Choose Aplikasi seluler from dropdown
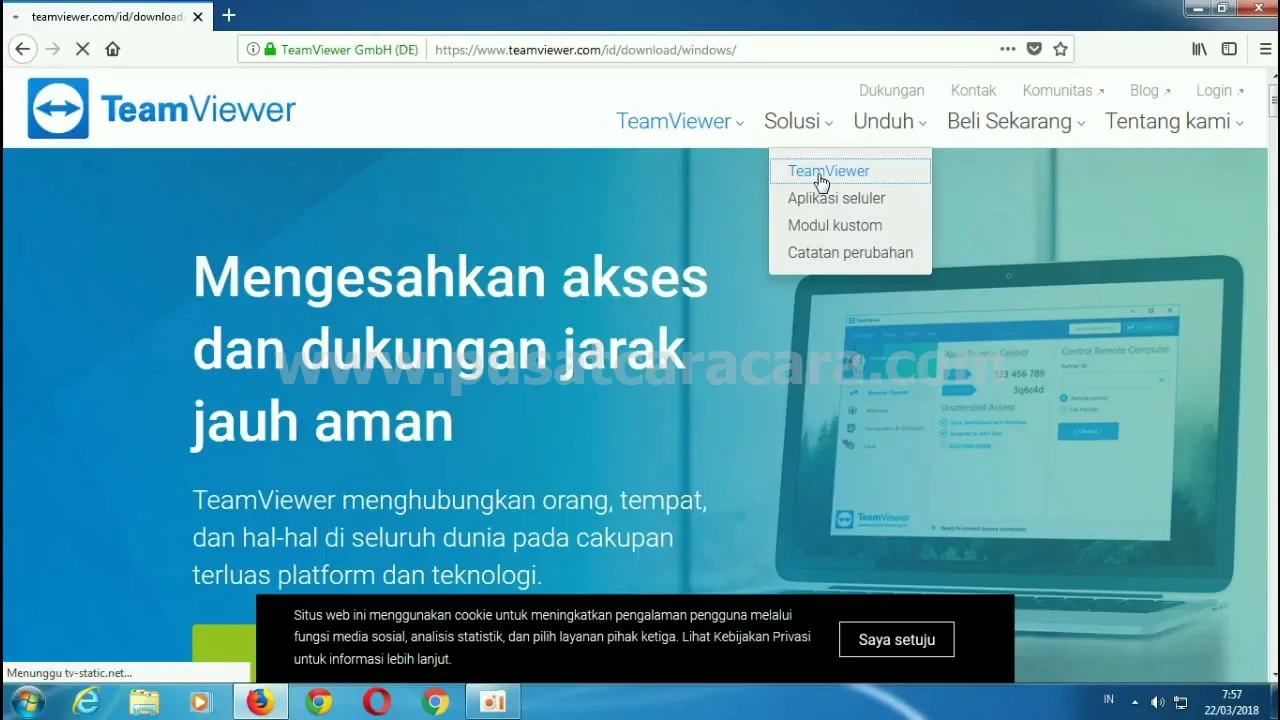This screenshot has width=1280, height=720. [836, 198]
